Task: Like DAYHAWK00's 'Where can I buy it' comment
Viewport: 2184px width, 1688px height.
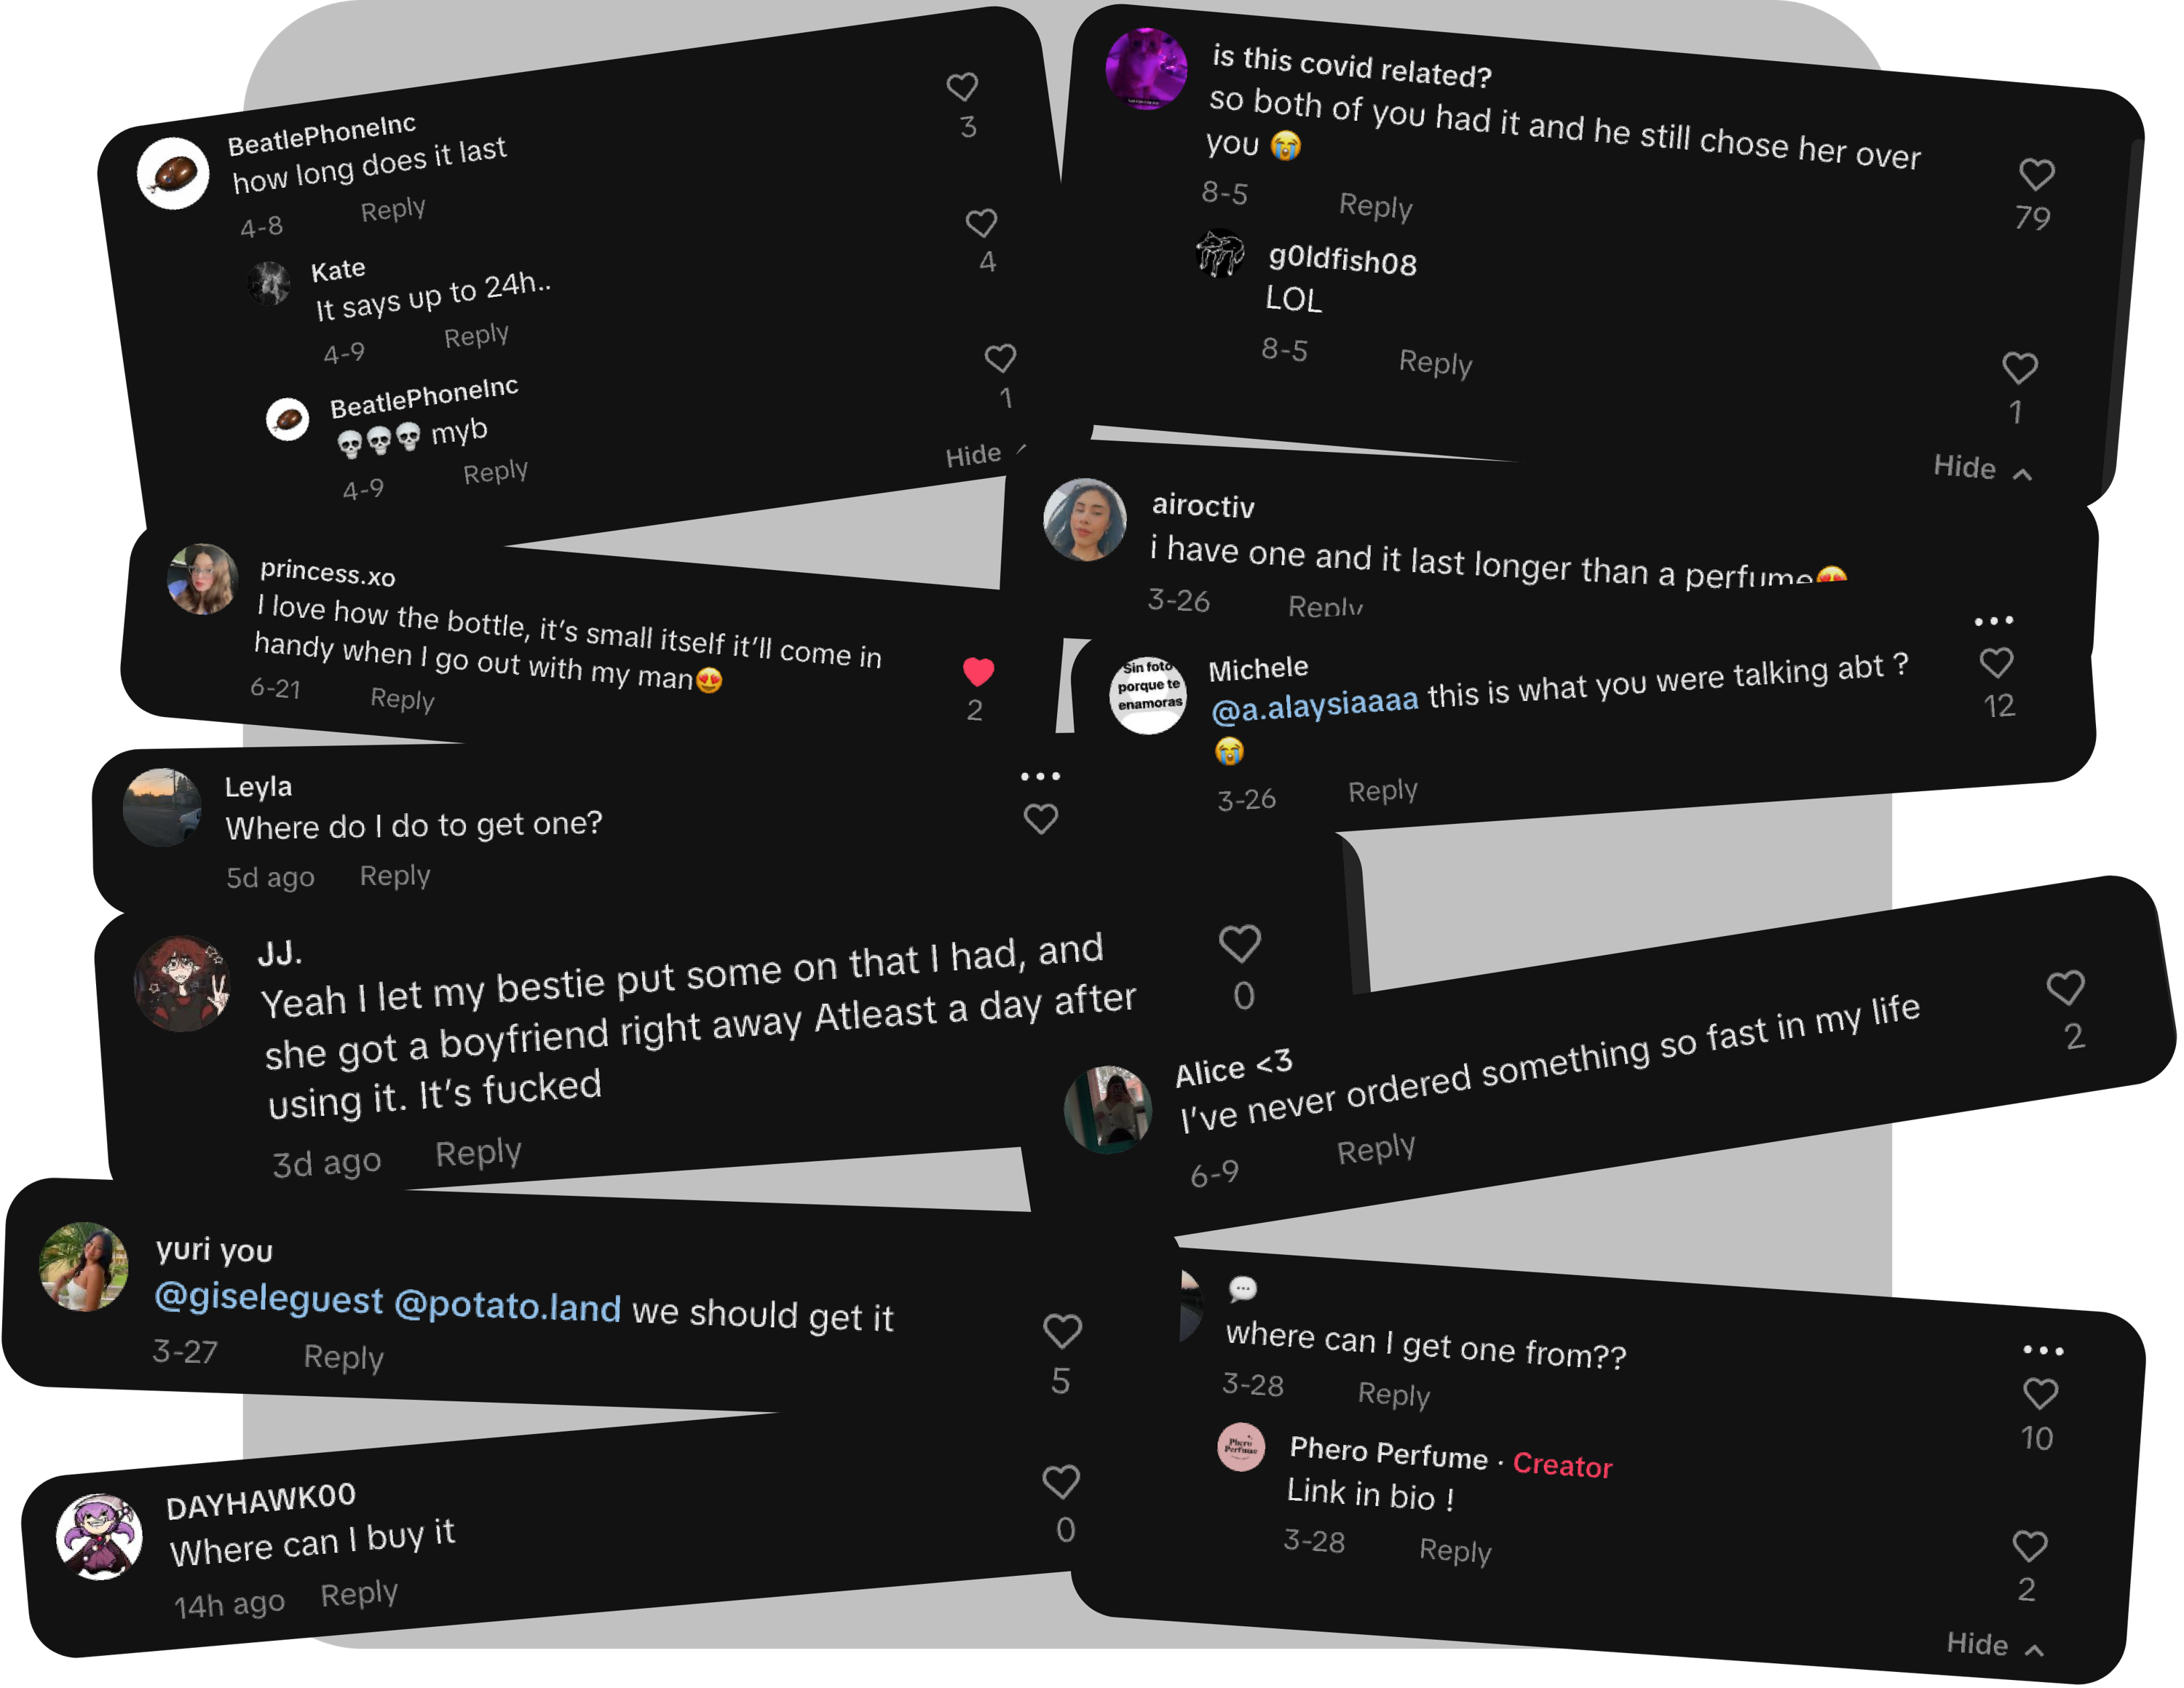Action: click(1061, 1482)
